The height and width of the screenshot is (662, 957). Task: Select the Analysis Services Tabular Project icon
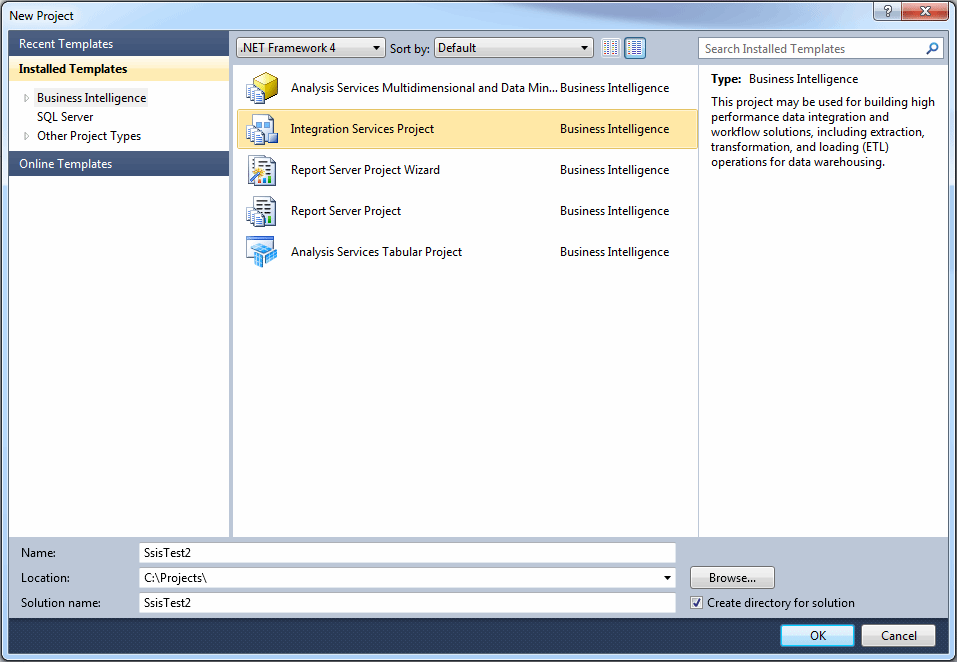click(262, 251)
